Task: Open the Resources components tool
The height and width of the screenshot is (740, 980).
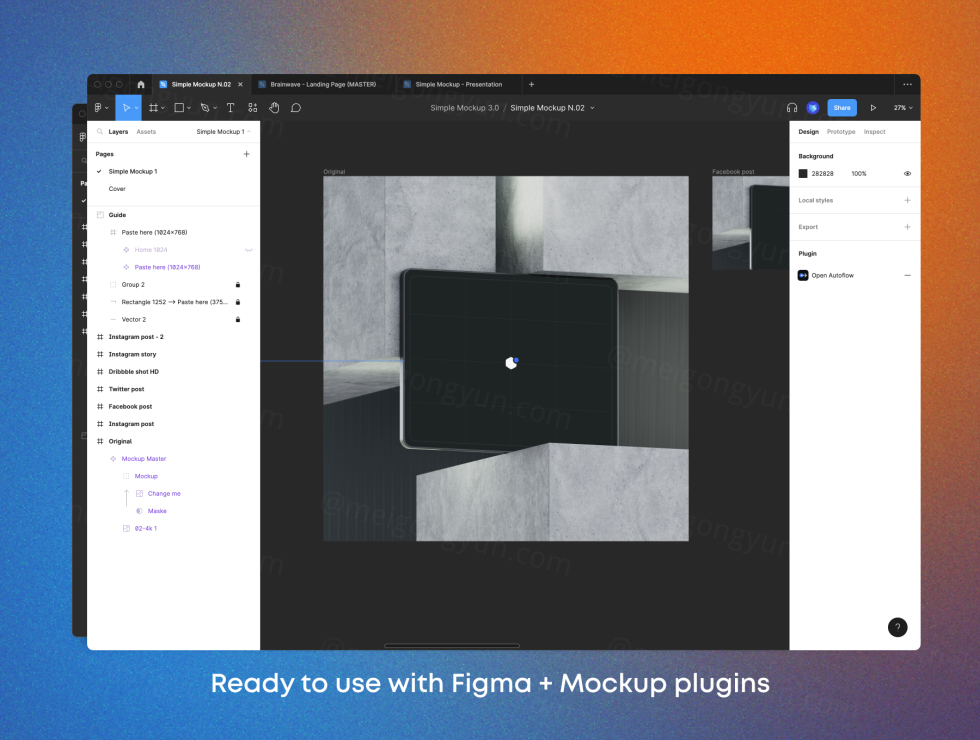Action: point(252,108)
